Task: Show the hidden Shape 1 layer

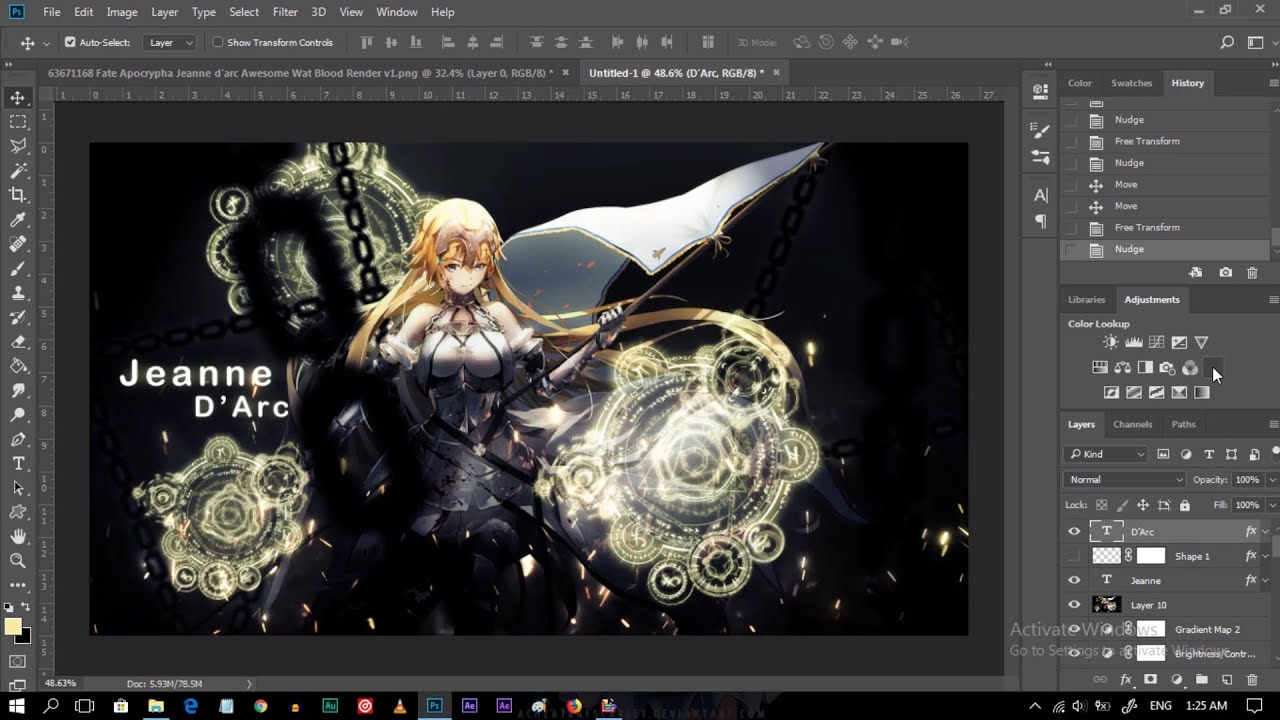Action: point(1074,556)
